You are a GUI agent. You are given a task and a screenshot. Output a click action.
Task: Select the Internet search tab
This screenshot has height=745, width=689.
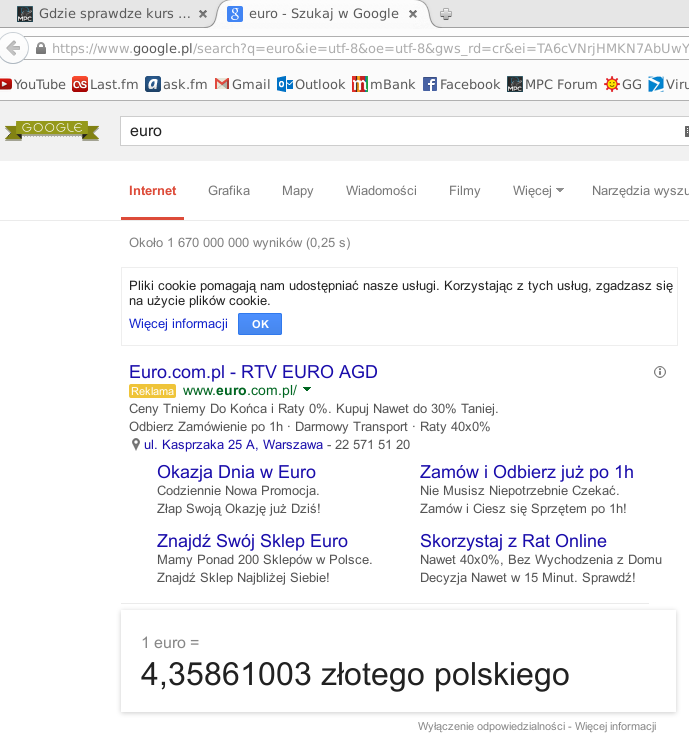click(153, 191)
